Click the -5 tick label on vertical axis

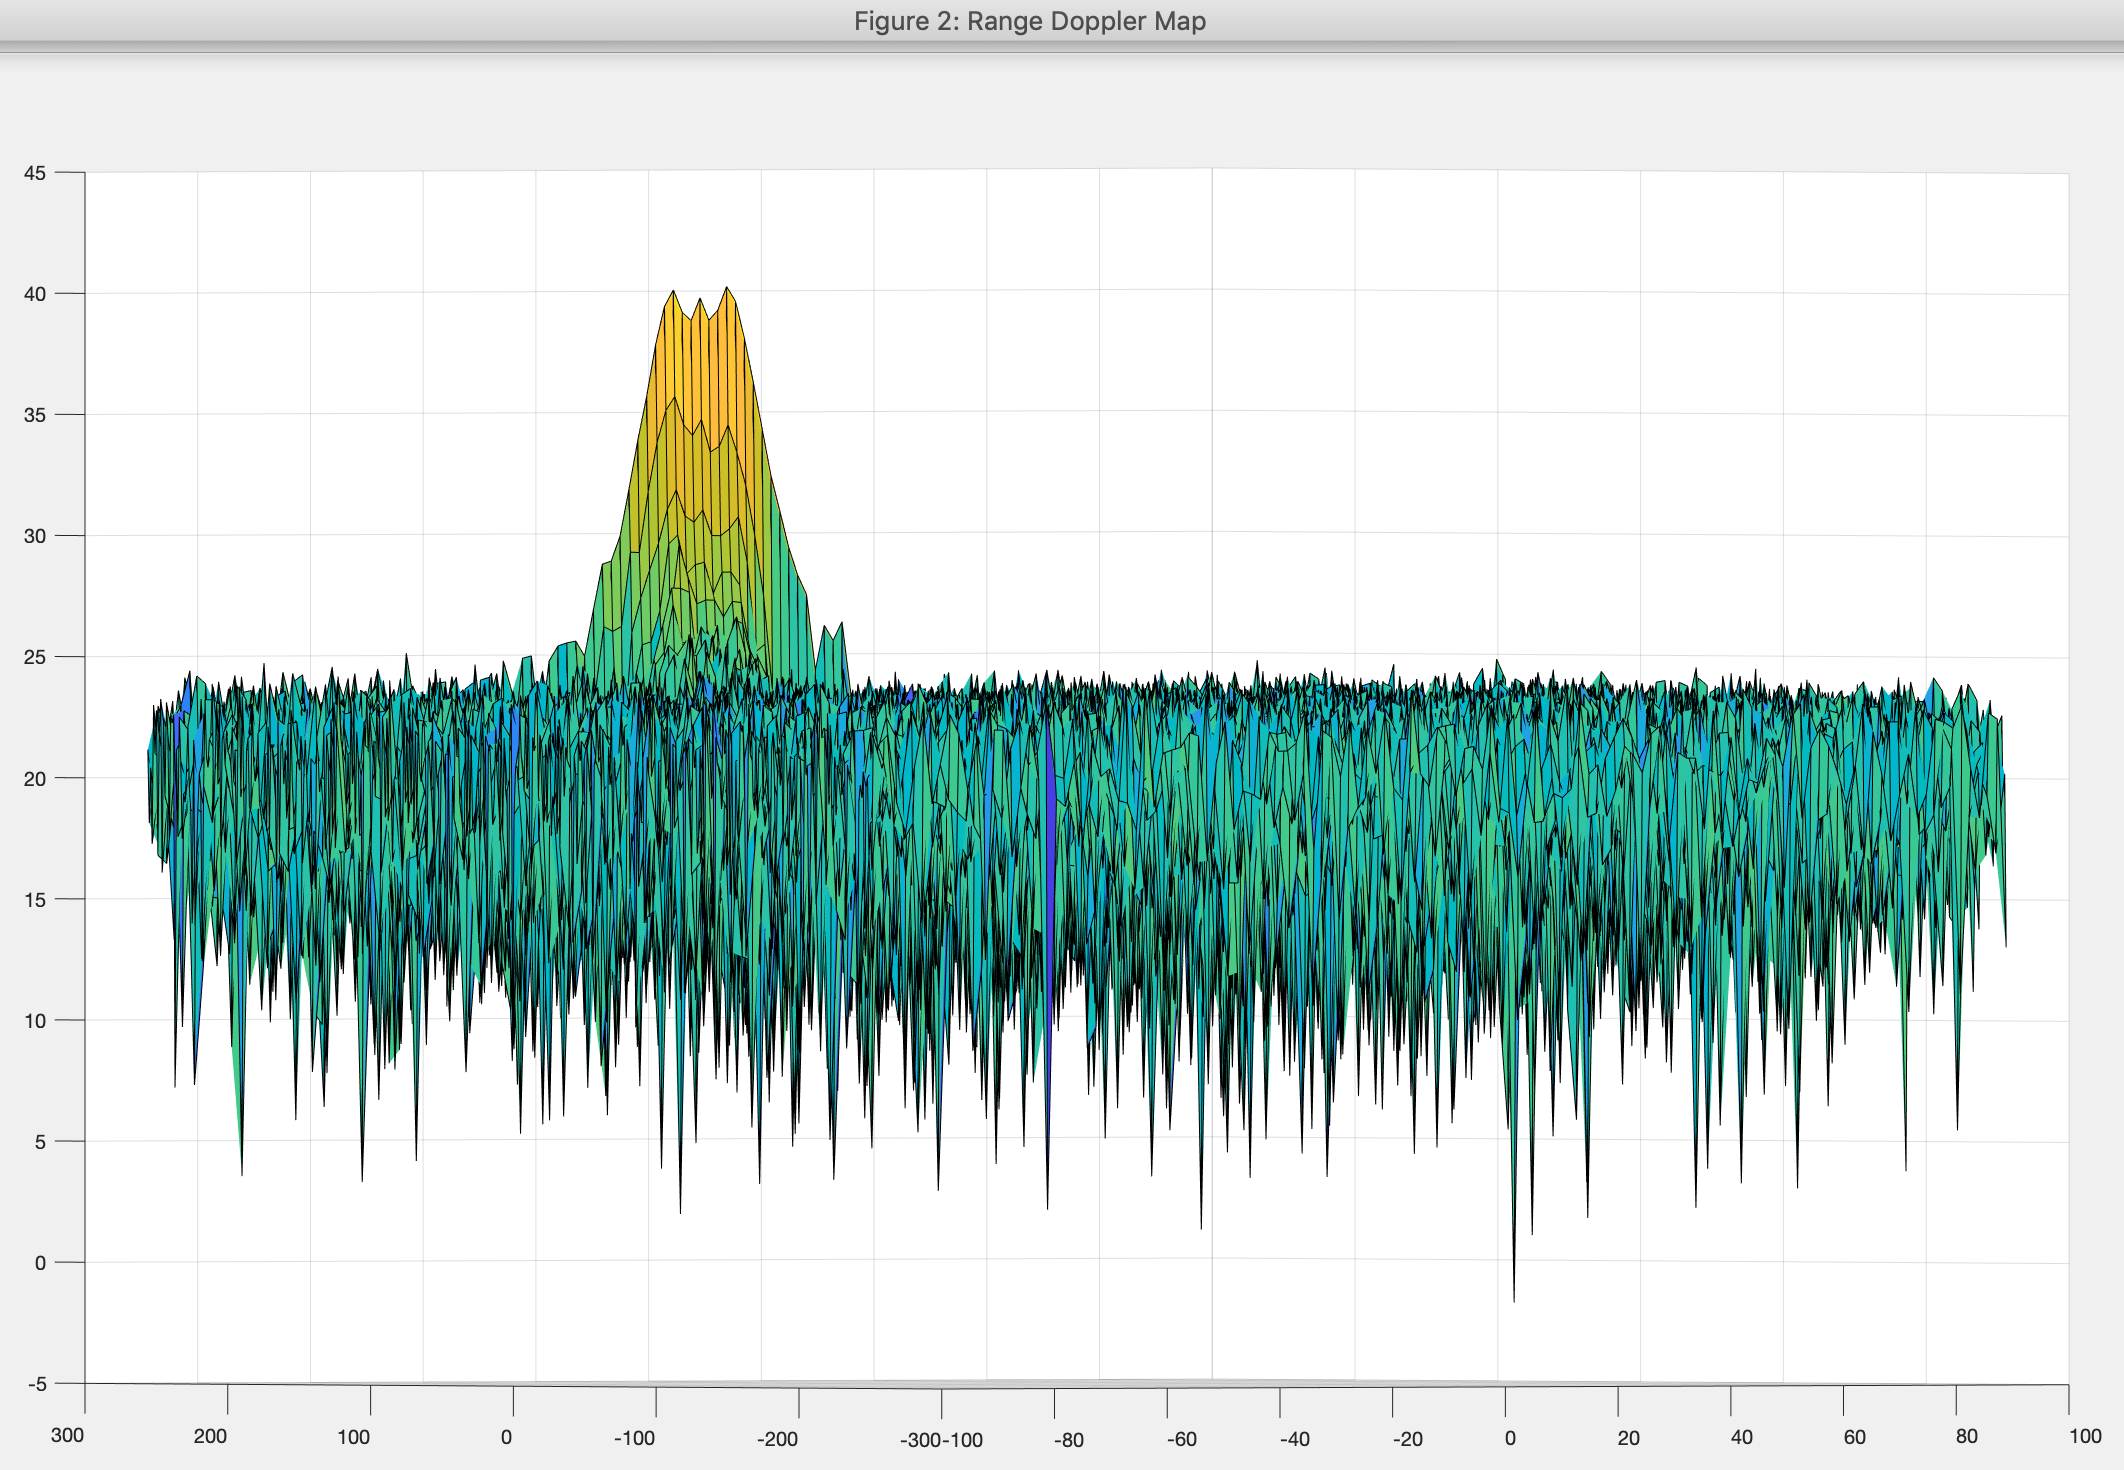pos(37,1384)
